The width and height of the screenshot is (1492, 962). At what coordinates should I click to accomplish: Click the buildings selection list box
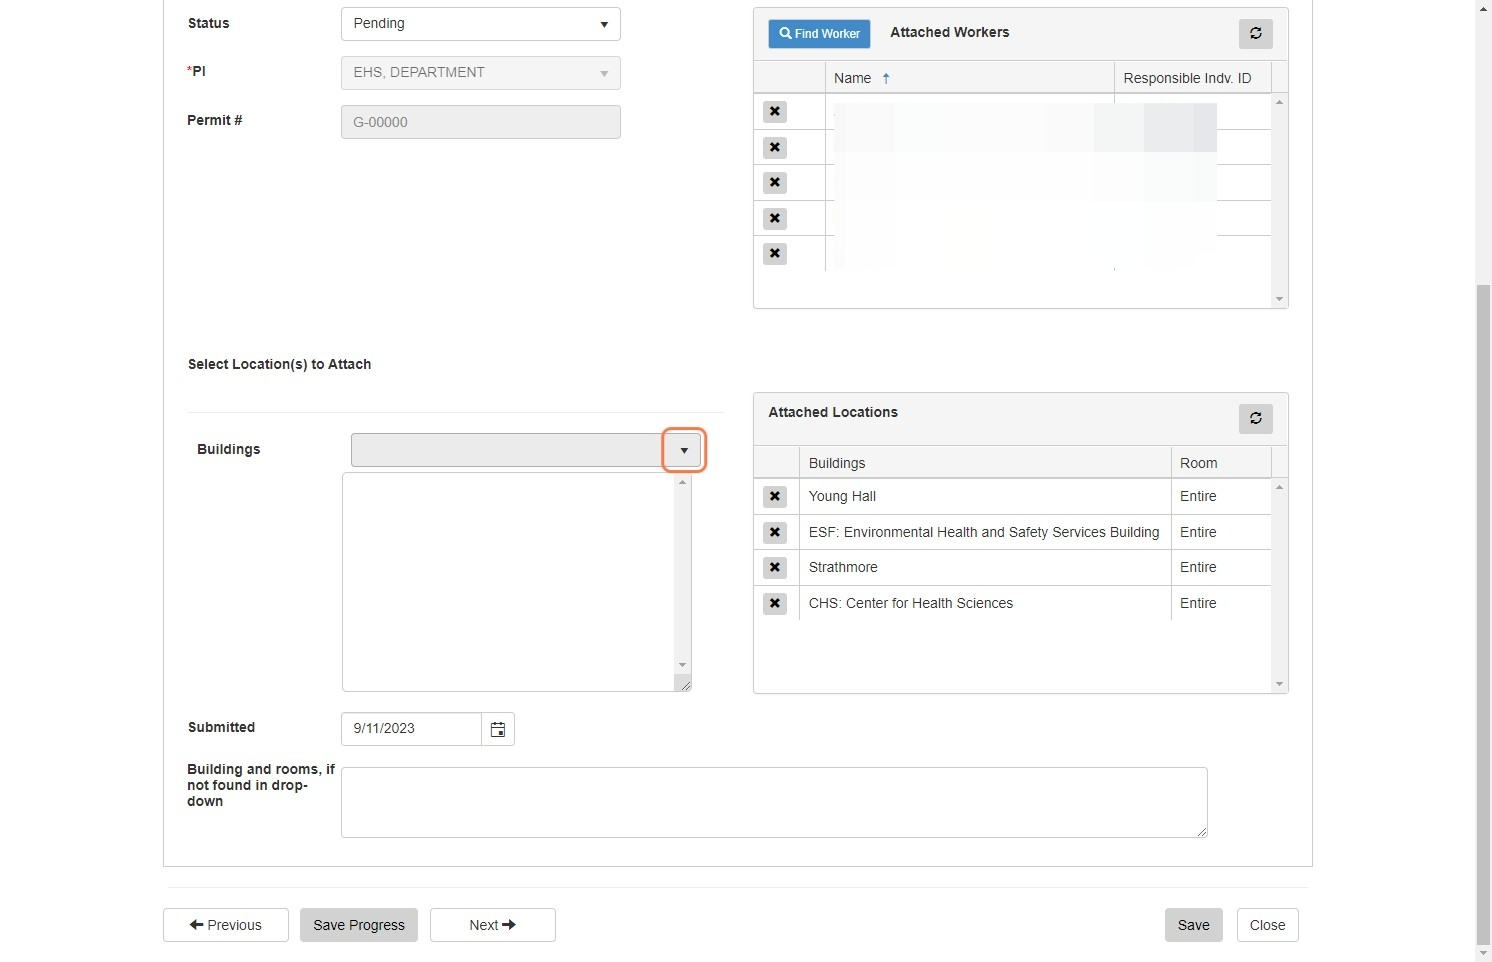coord(516,582)
